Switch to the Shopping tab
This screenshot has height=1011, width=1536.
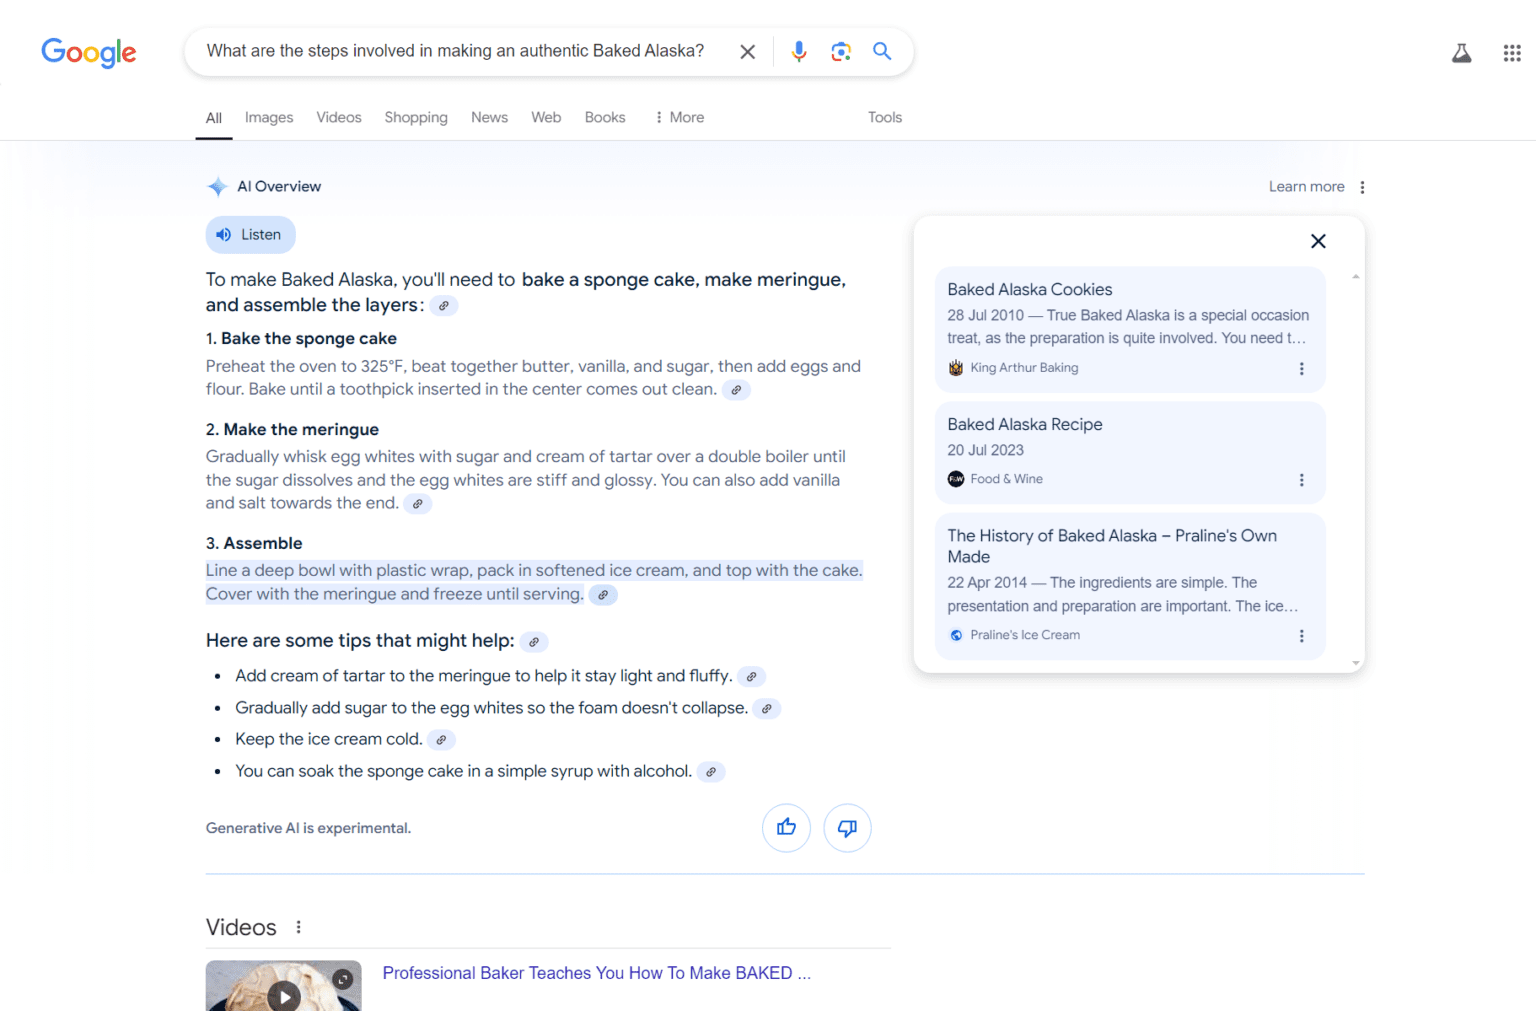[x=416, y=117]
